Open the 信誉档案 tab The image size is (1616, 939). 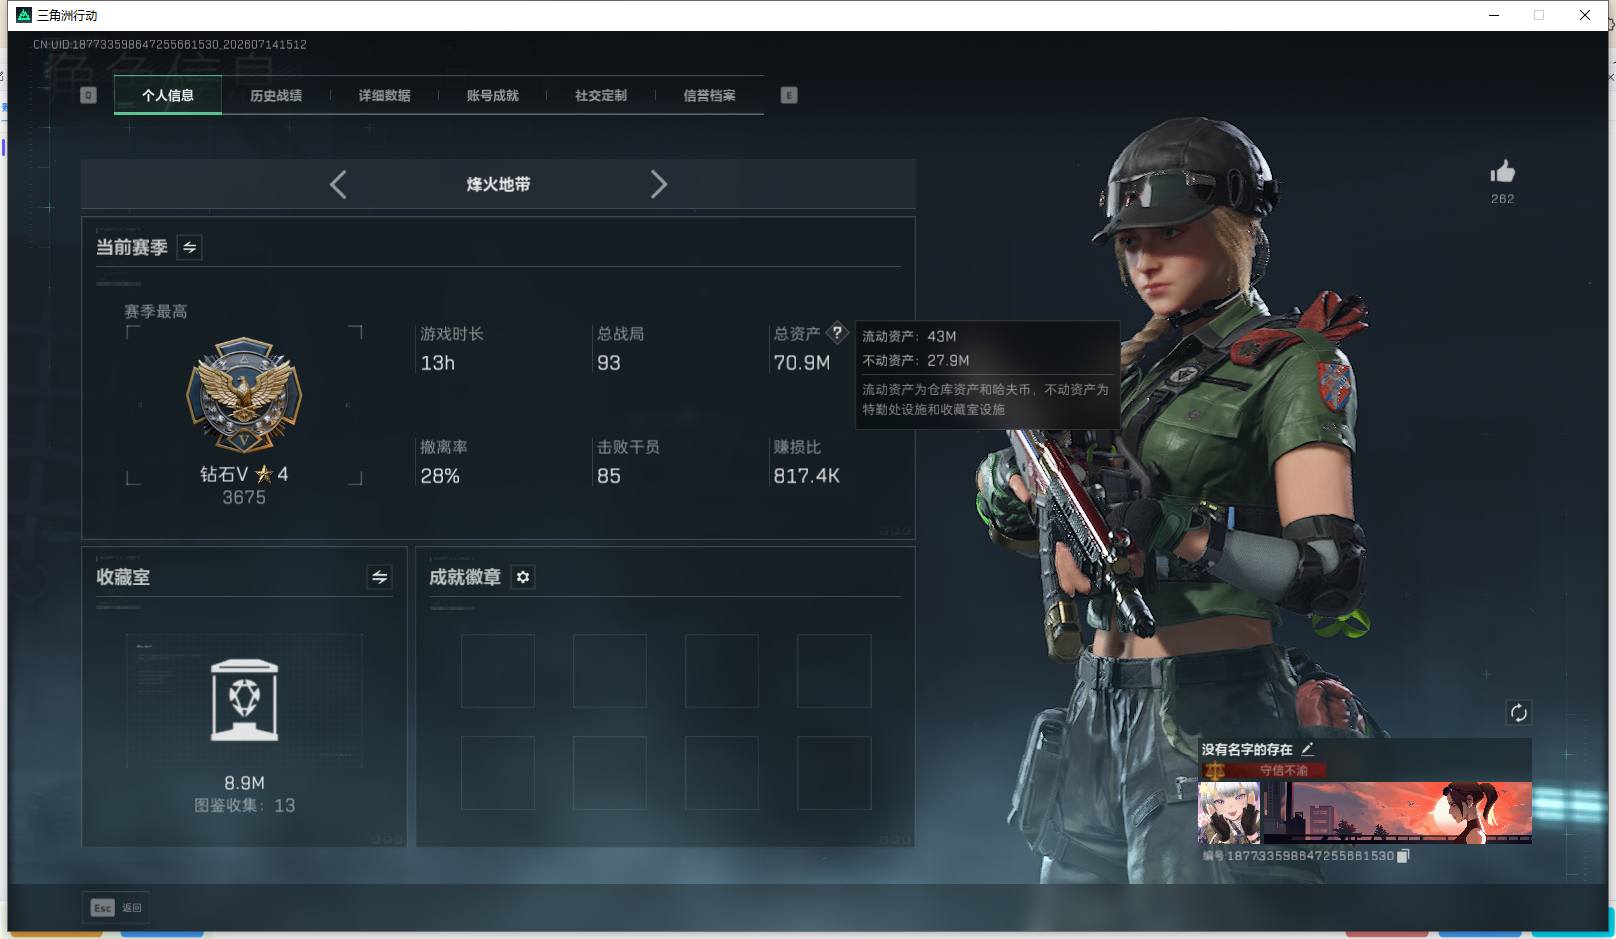[709, 96]
